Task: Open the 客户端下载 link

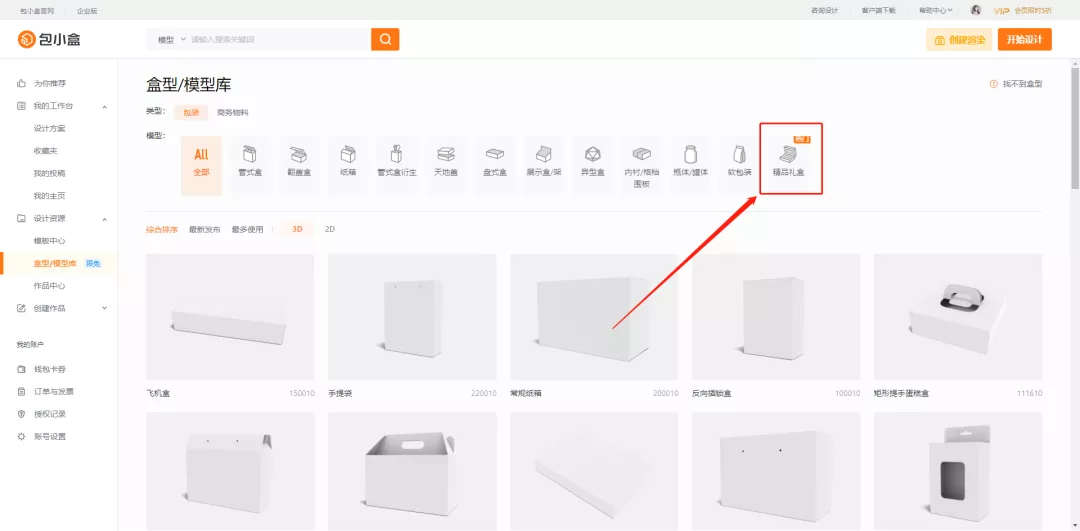Action: 878,10
